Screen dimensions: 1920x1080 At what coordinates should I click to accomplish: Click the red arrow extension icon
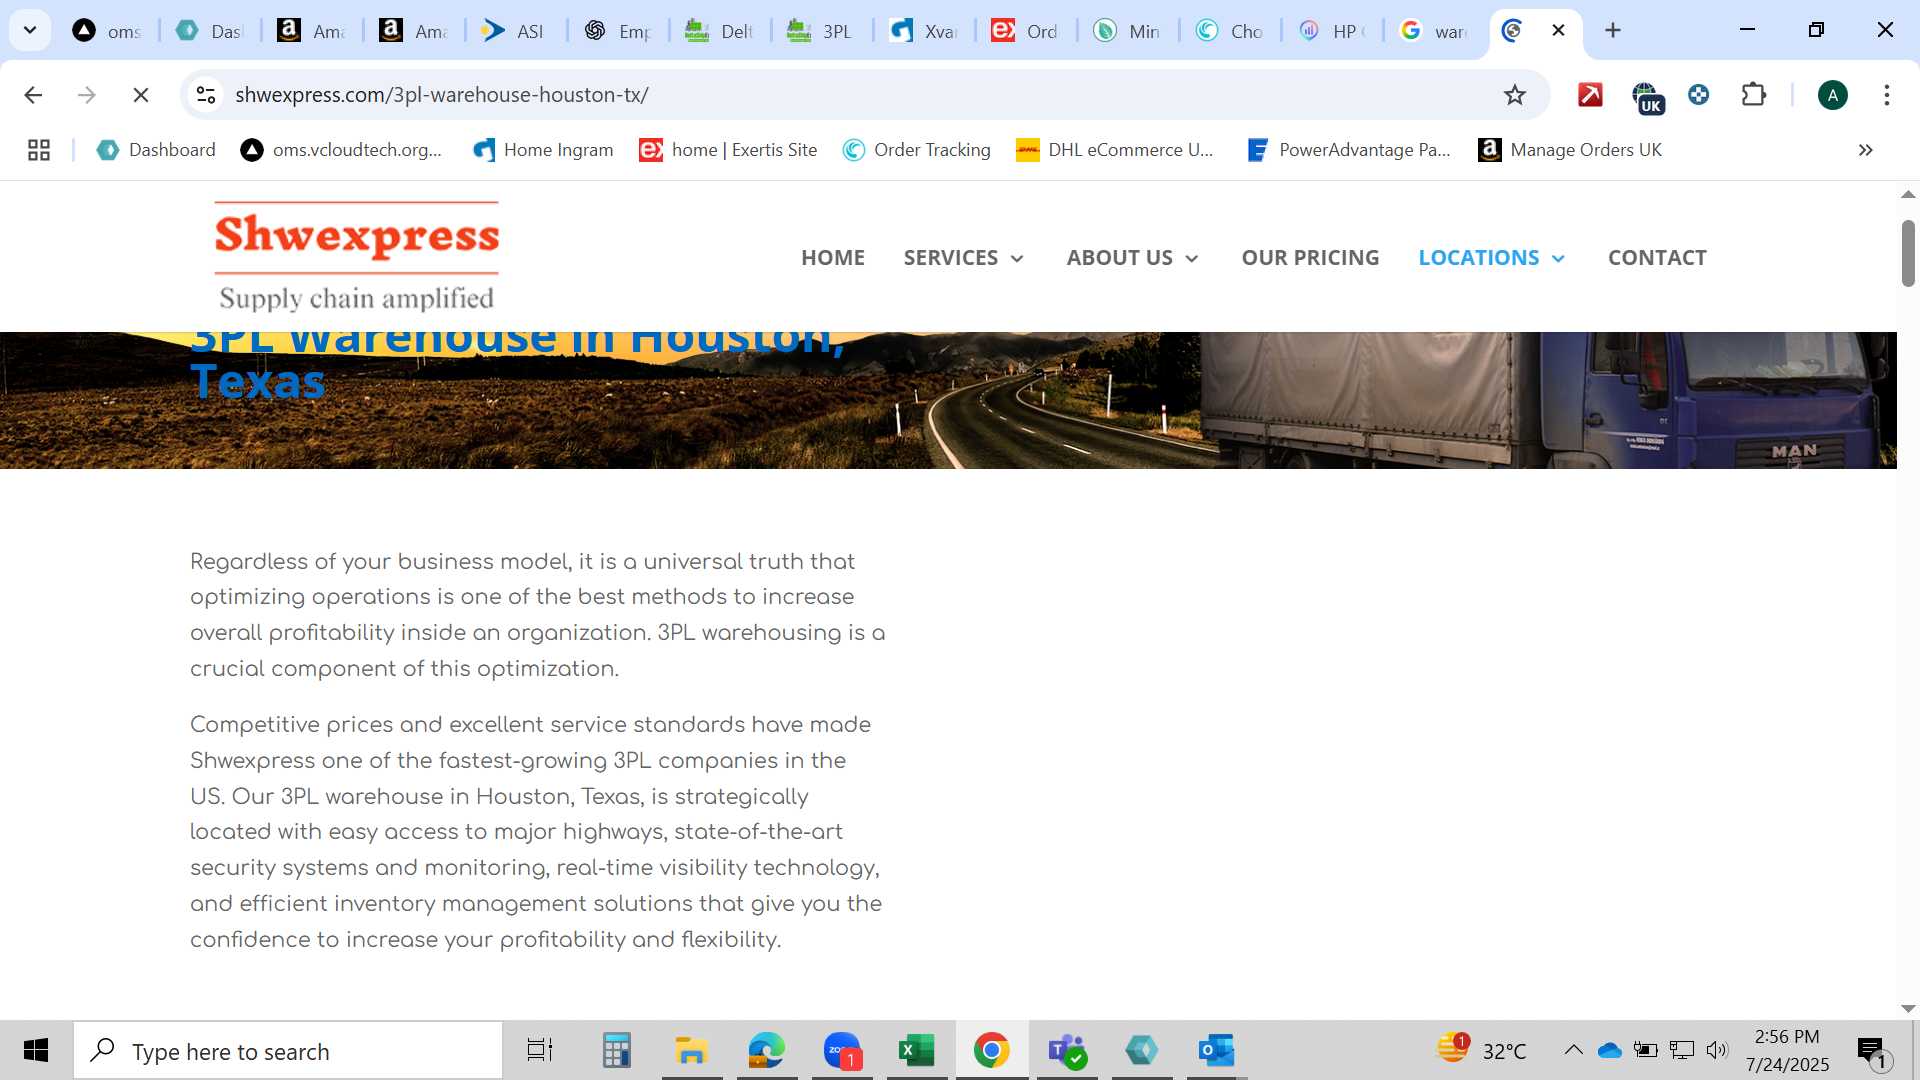click(x=1590, y=95)
